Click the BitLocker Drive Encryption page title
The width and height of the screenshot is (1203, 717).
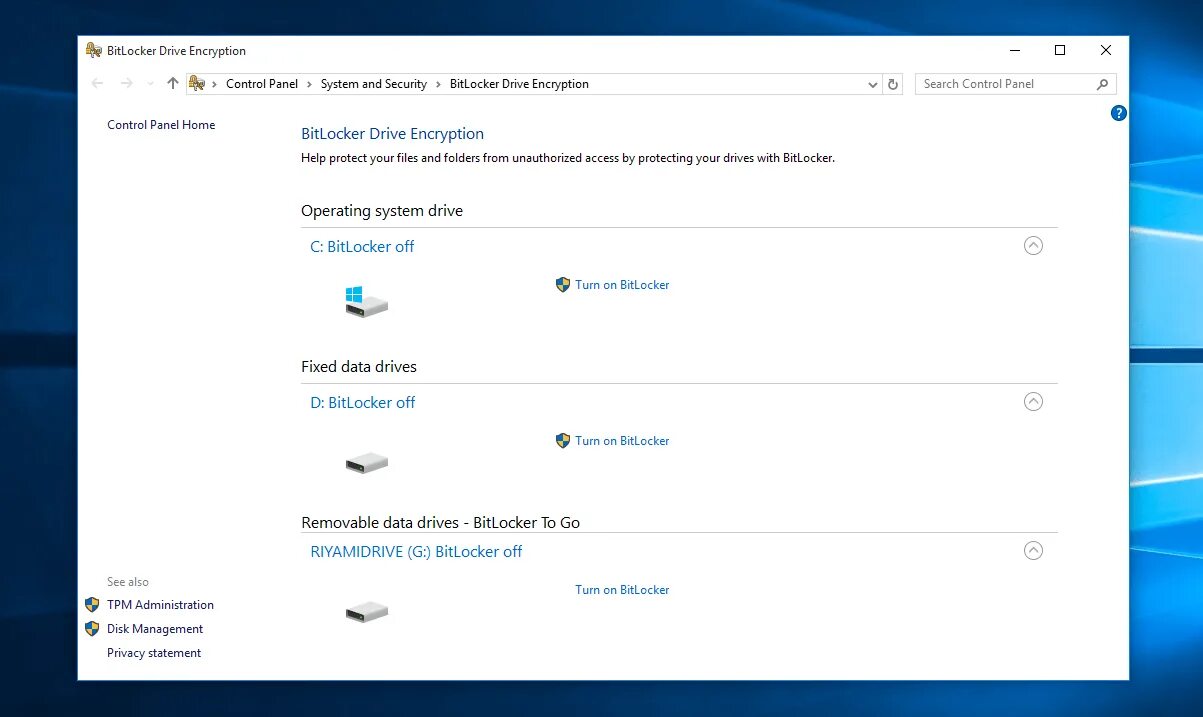coord(392,134)
